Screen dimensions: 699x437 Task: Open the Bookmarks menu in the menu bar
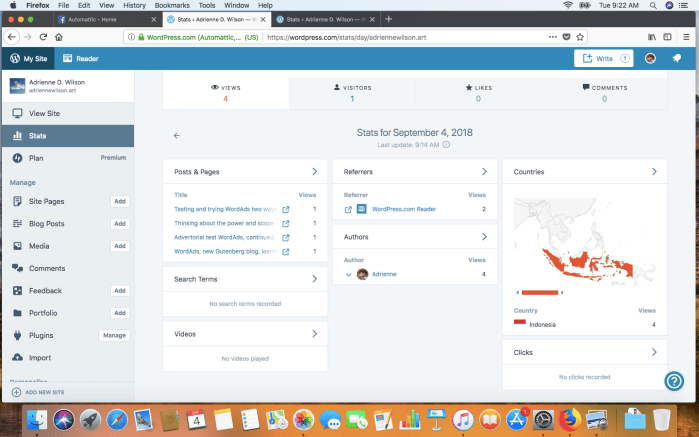point(172,5)
